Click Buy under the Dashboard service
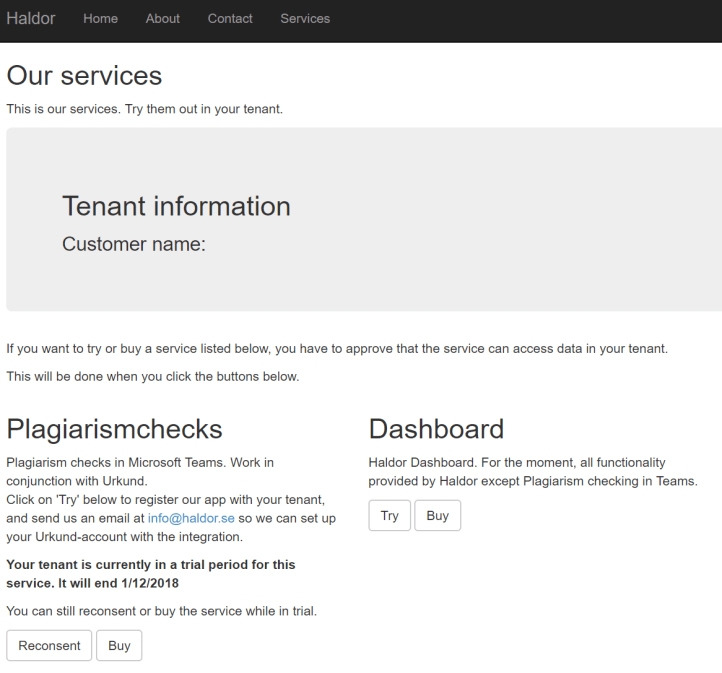The image size is (722, 673). pyautogui.click(x=437, y=515)
